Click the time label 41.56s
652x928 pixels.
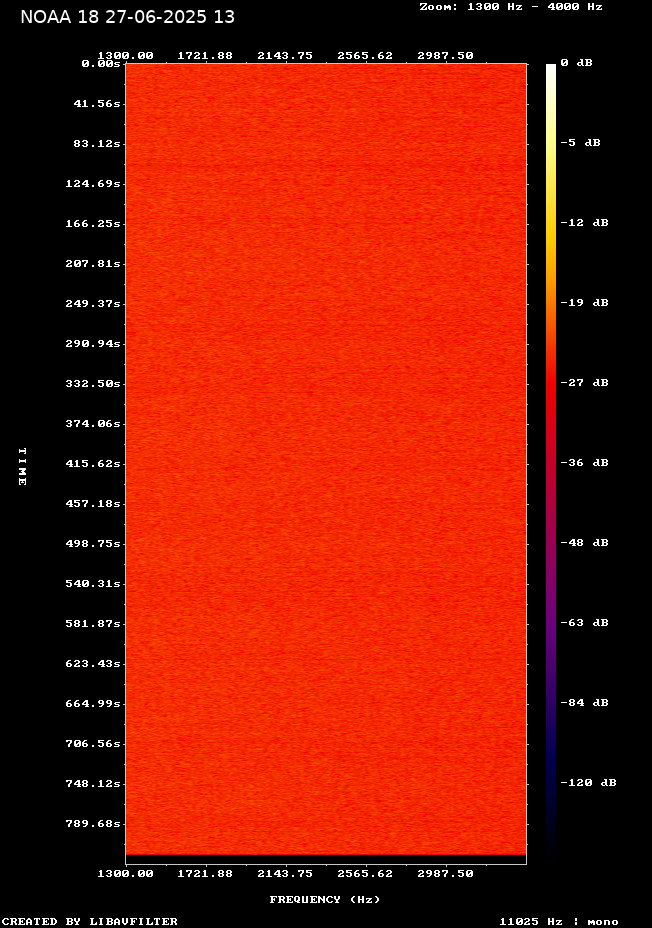point(97,104)
